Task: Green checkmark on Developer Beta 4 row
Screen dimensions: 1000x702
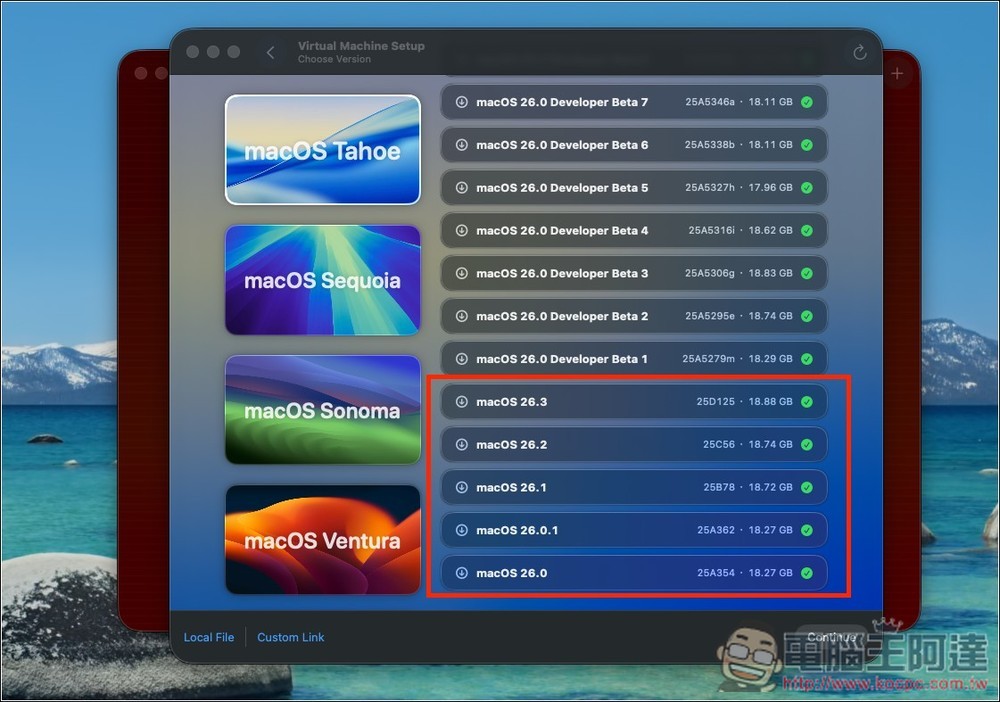Action: tap(807, 230)
